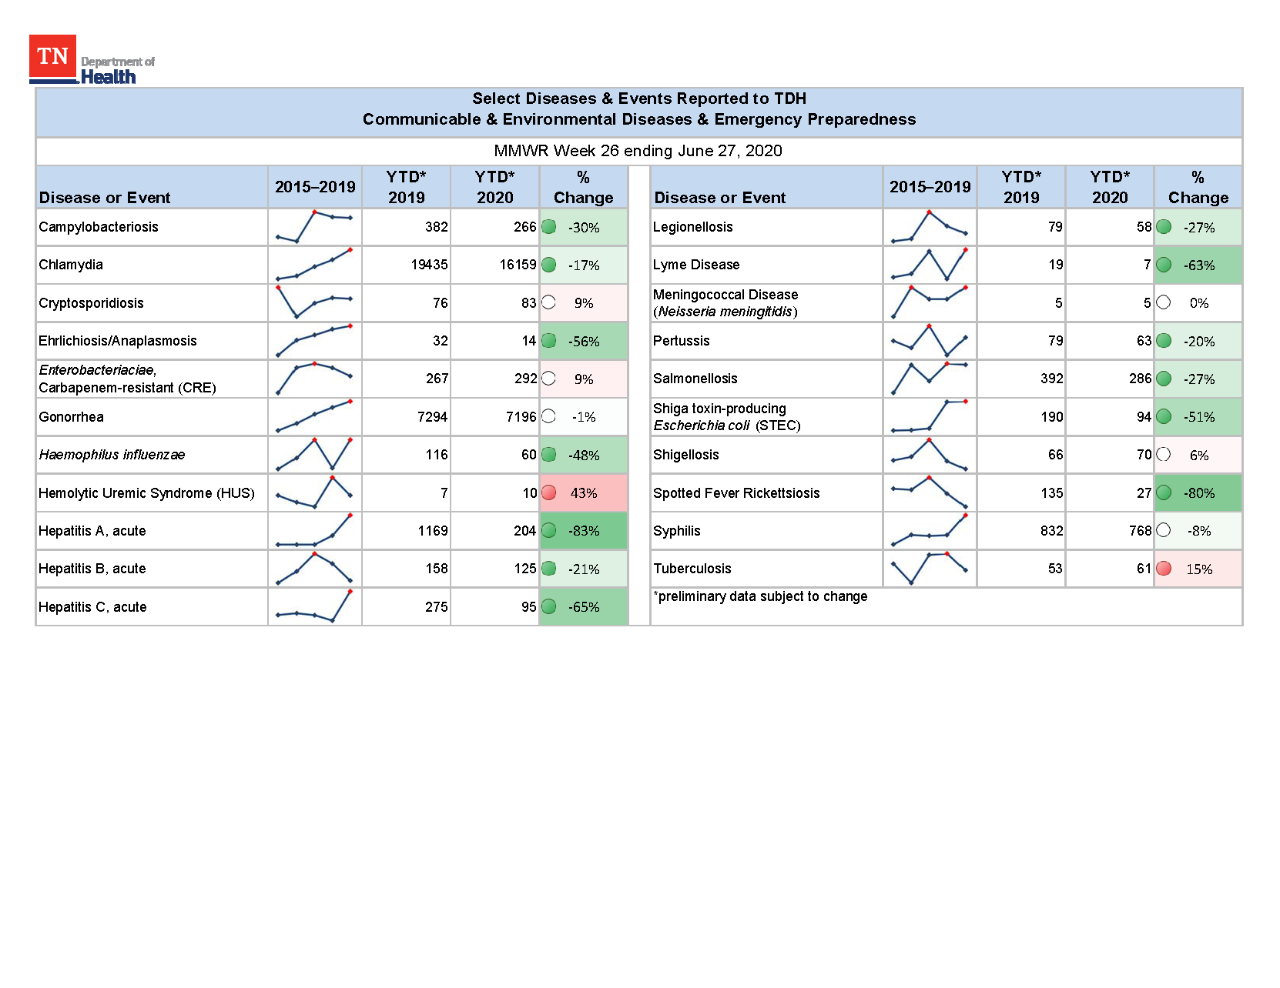1280x988 pixels.
Task: Select the "Shiga toxin-producing Escherichia coli (STEC)" label
Action: [x=727, y=417]
